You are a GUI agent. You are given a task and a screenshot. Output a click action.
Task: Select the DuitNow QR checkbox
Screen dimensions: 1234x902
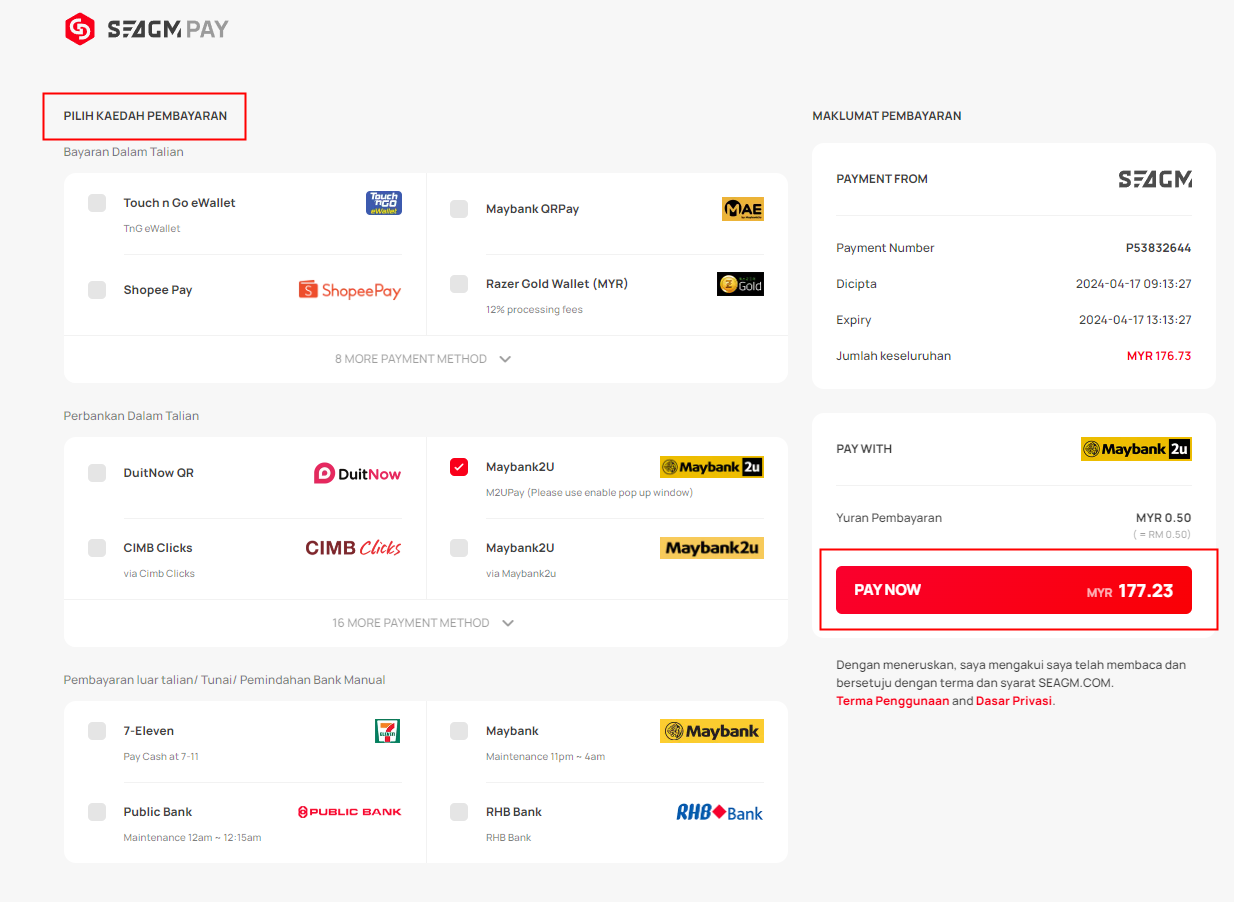point(97,473)
